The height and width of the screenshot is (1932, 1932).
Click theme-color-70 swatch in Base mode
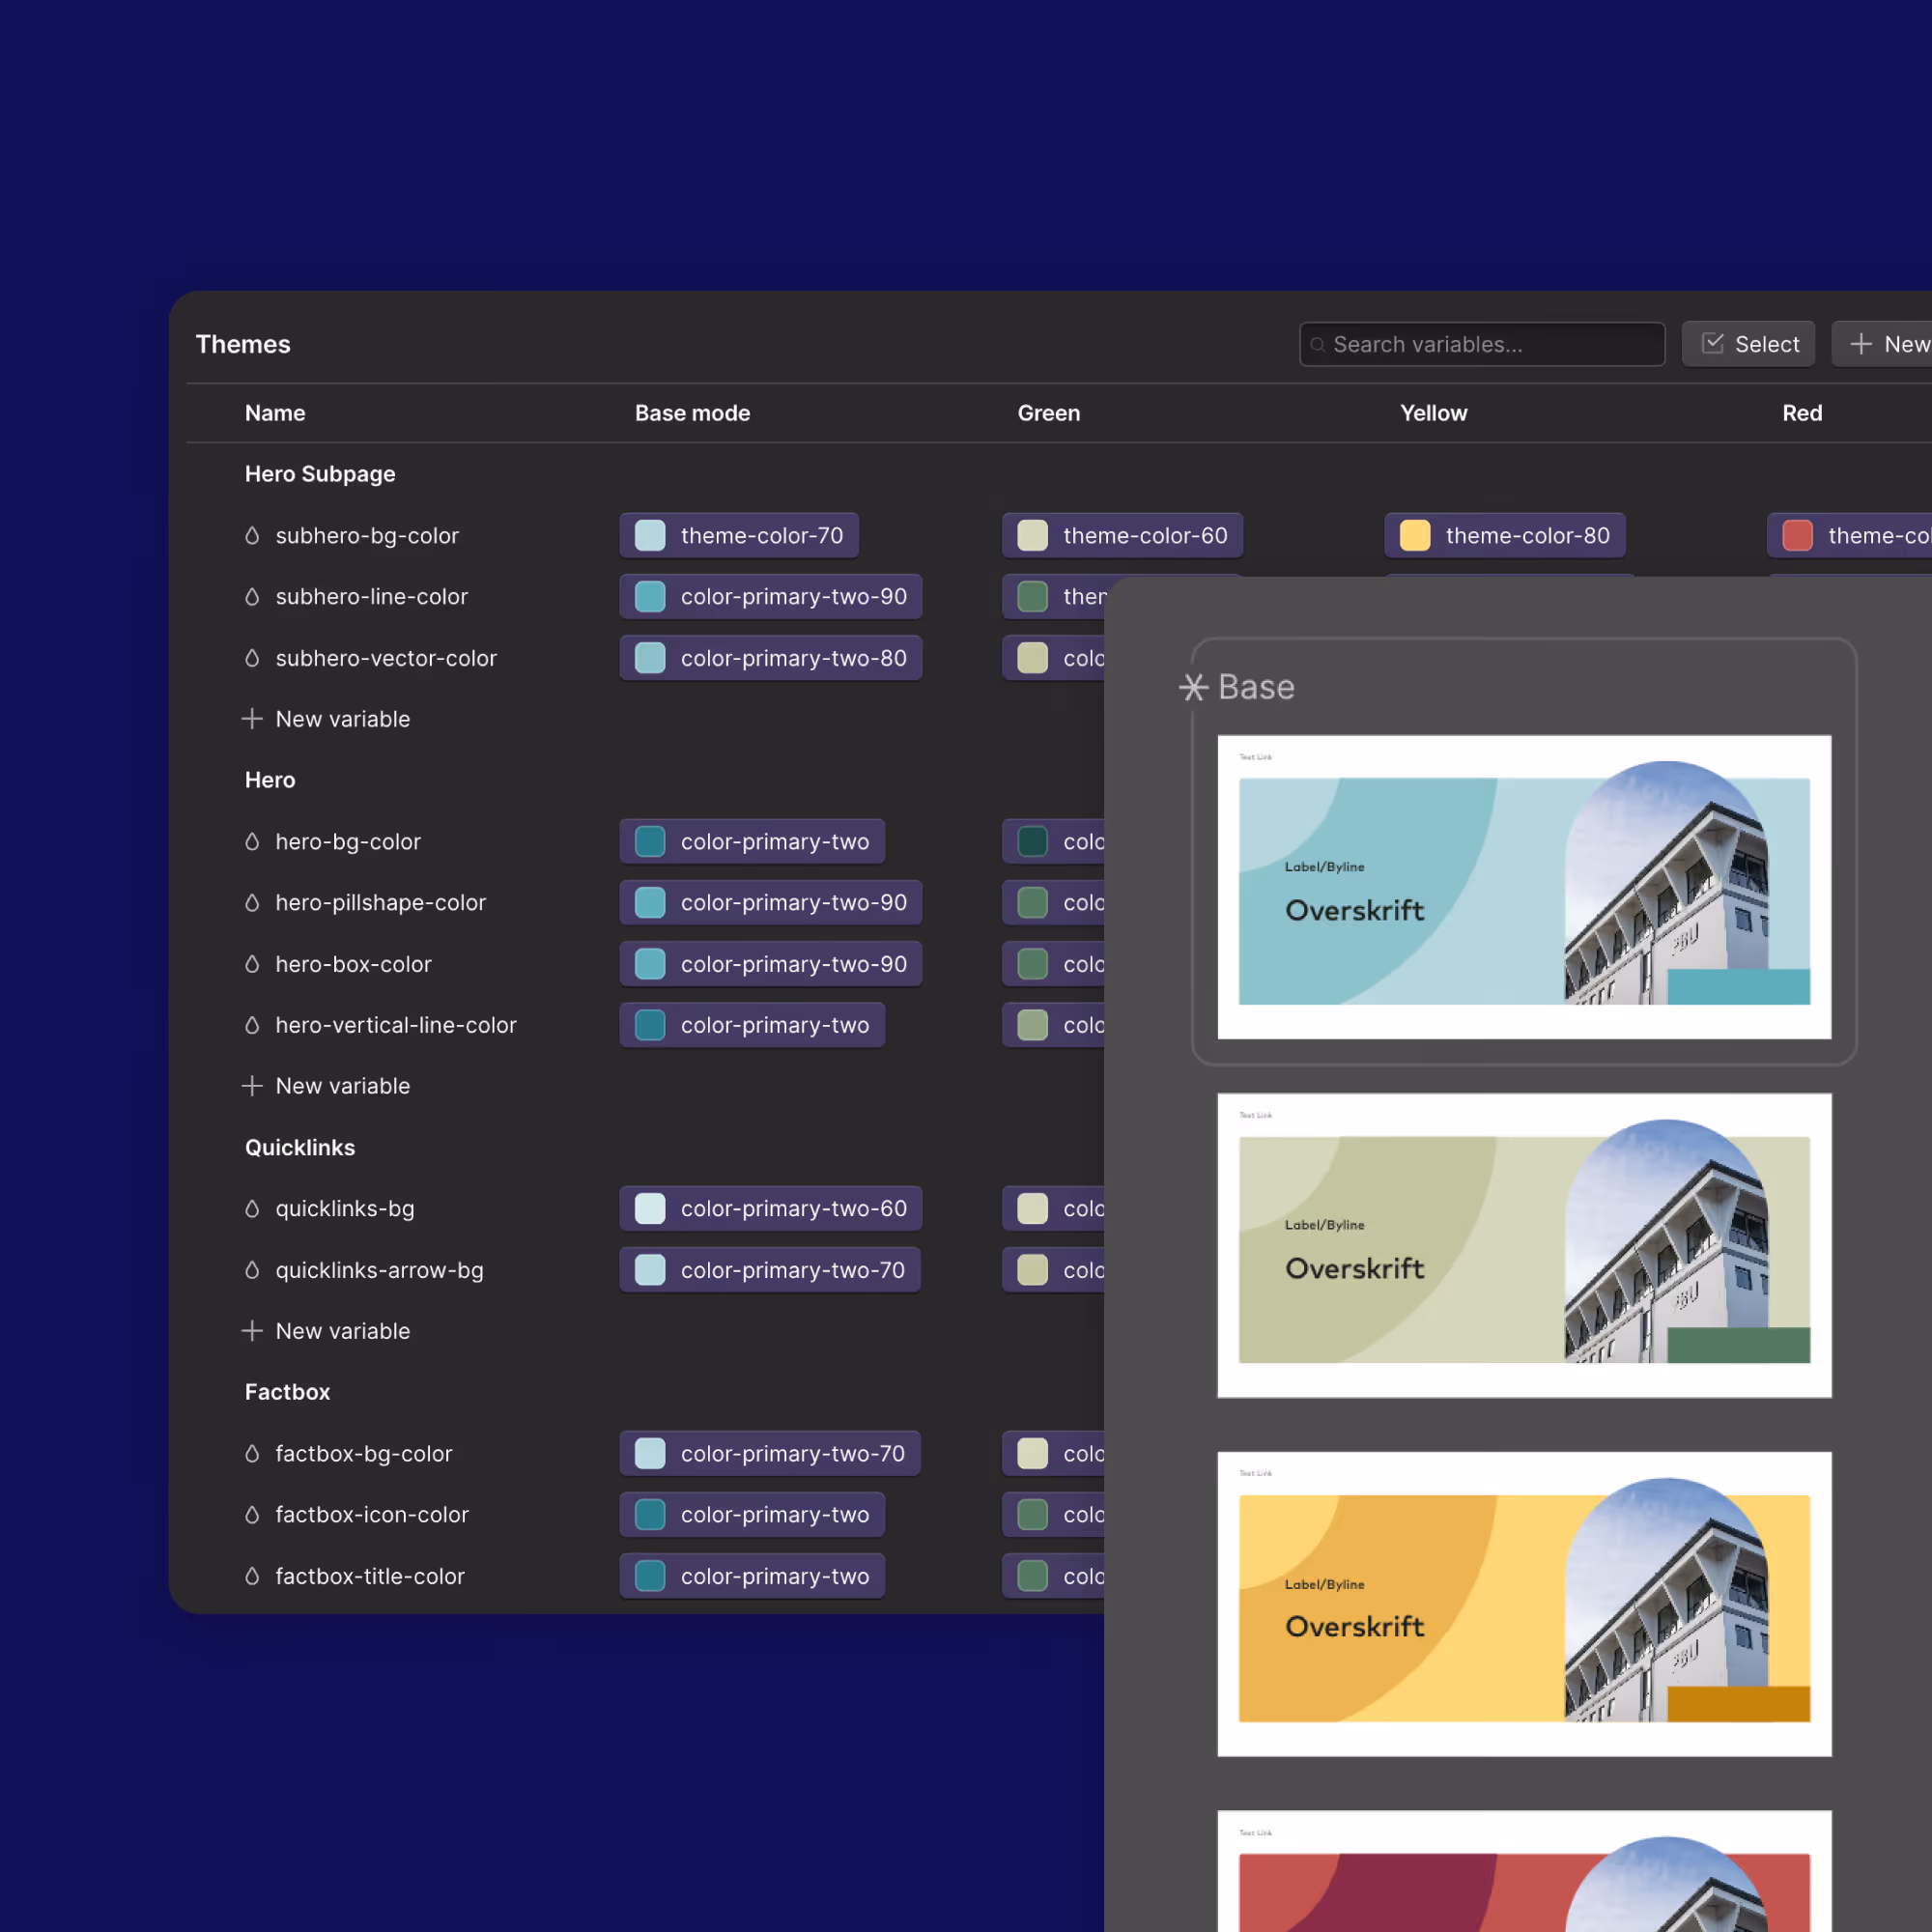point(650,536)
